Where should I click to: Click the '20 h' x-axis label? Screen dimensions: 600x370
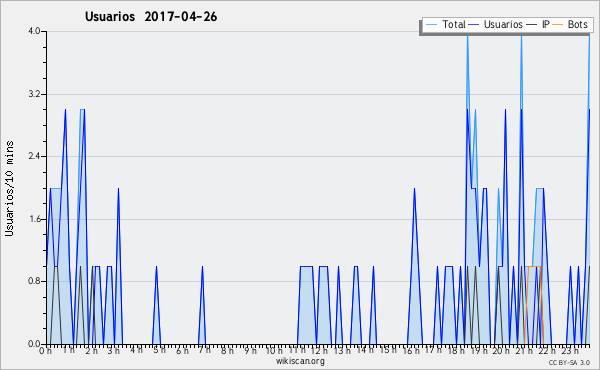click(501, 350)
